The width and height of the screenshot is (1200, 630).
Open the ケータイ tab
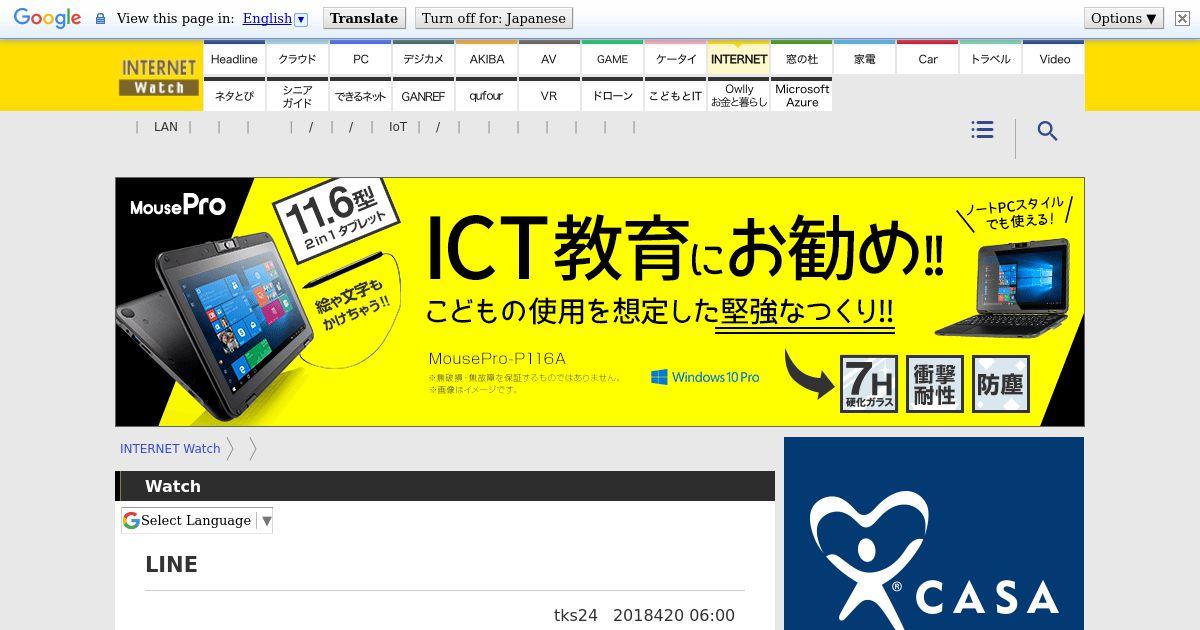click(x=676, y=59)
